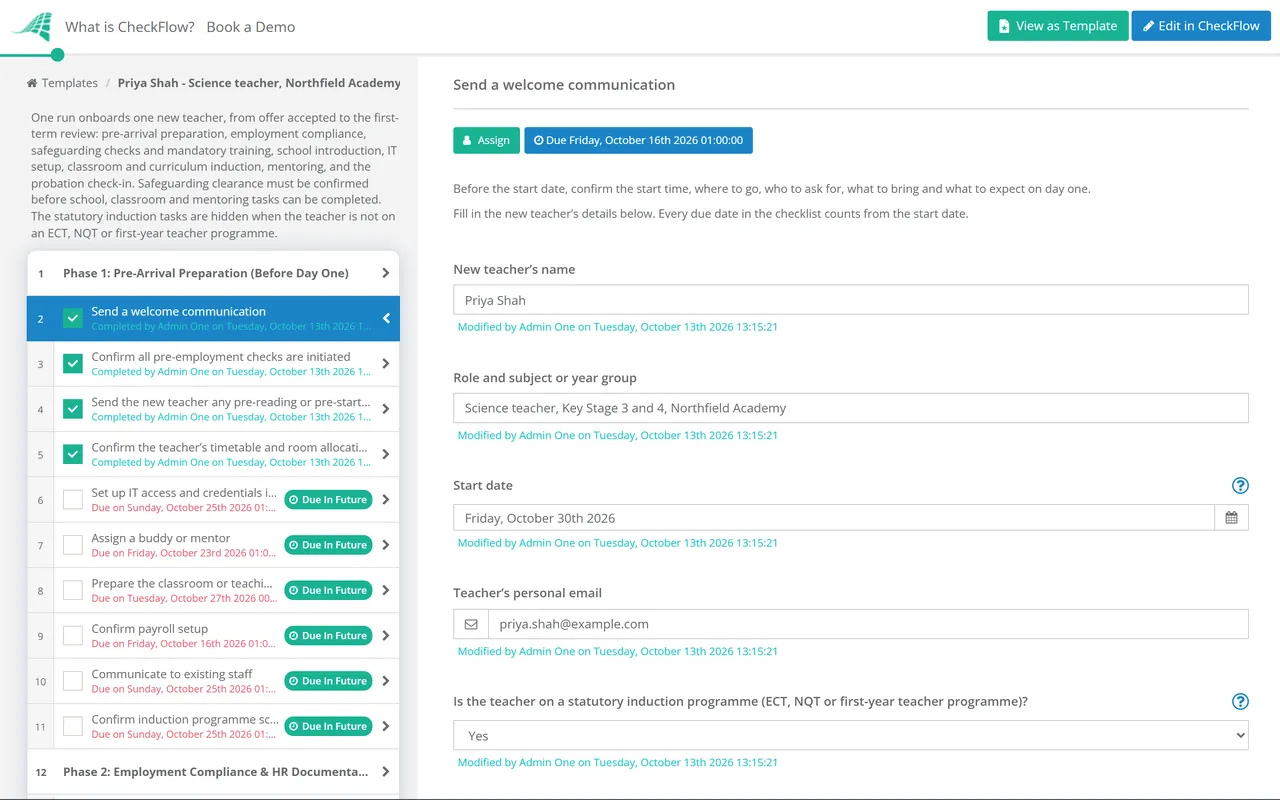Click the Priya Shah breadcrumb title
This screenshot has width=1280, height=800.
pos(259,83)
